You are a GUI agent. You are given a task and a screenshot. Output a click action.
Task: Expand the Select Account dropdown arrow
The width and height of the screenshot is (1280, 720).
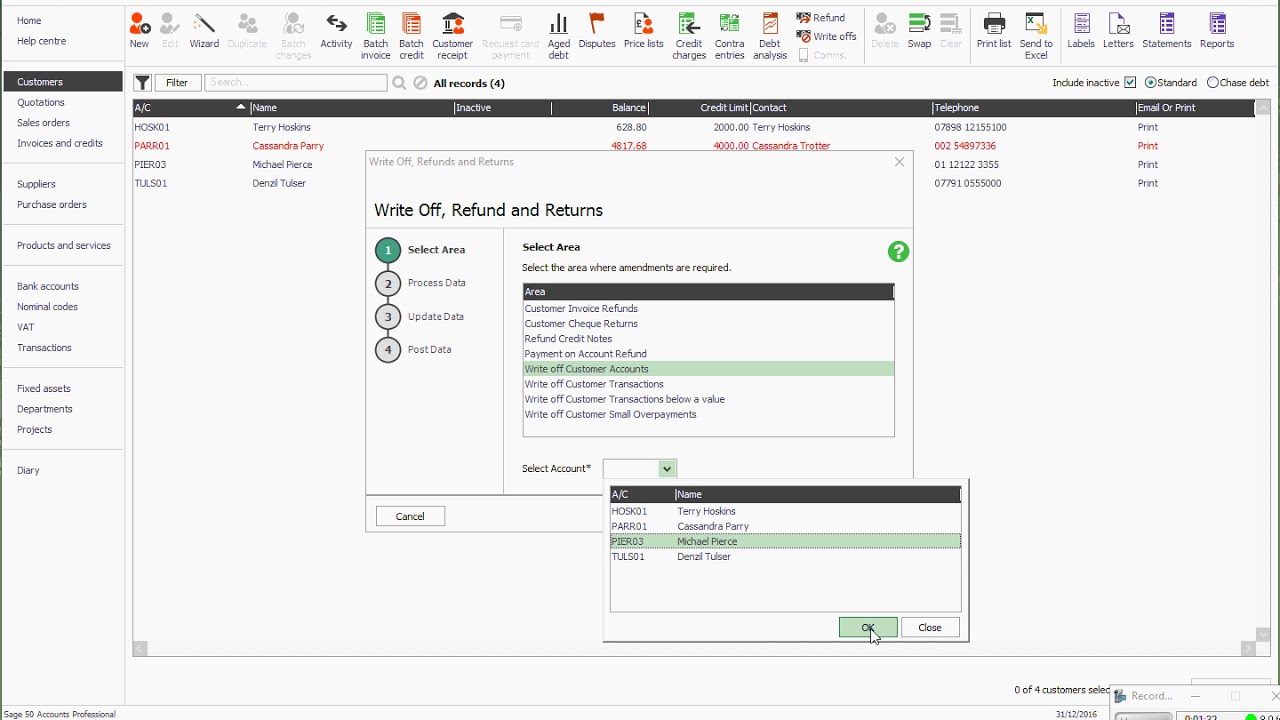667,469
